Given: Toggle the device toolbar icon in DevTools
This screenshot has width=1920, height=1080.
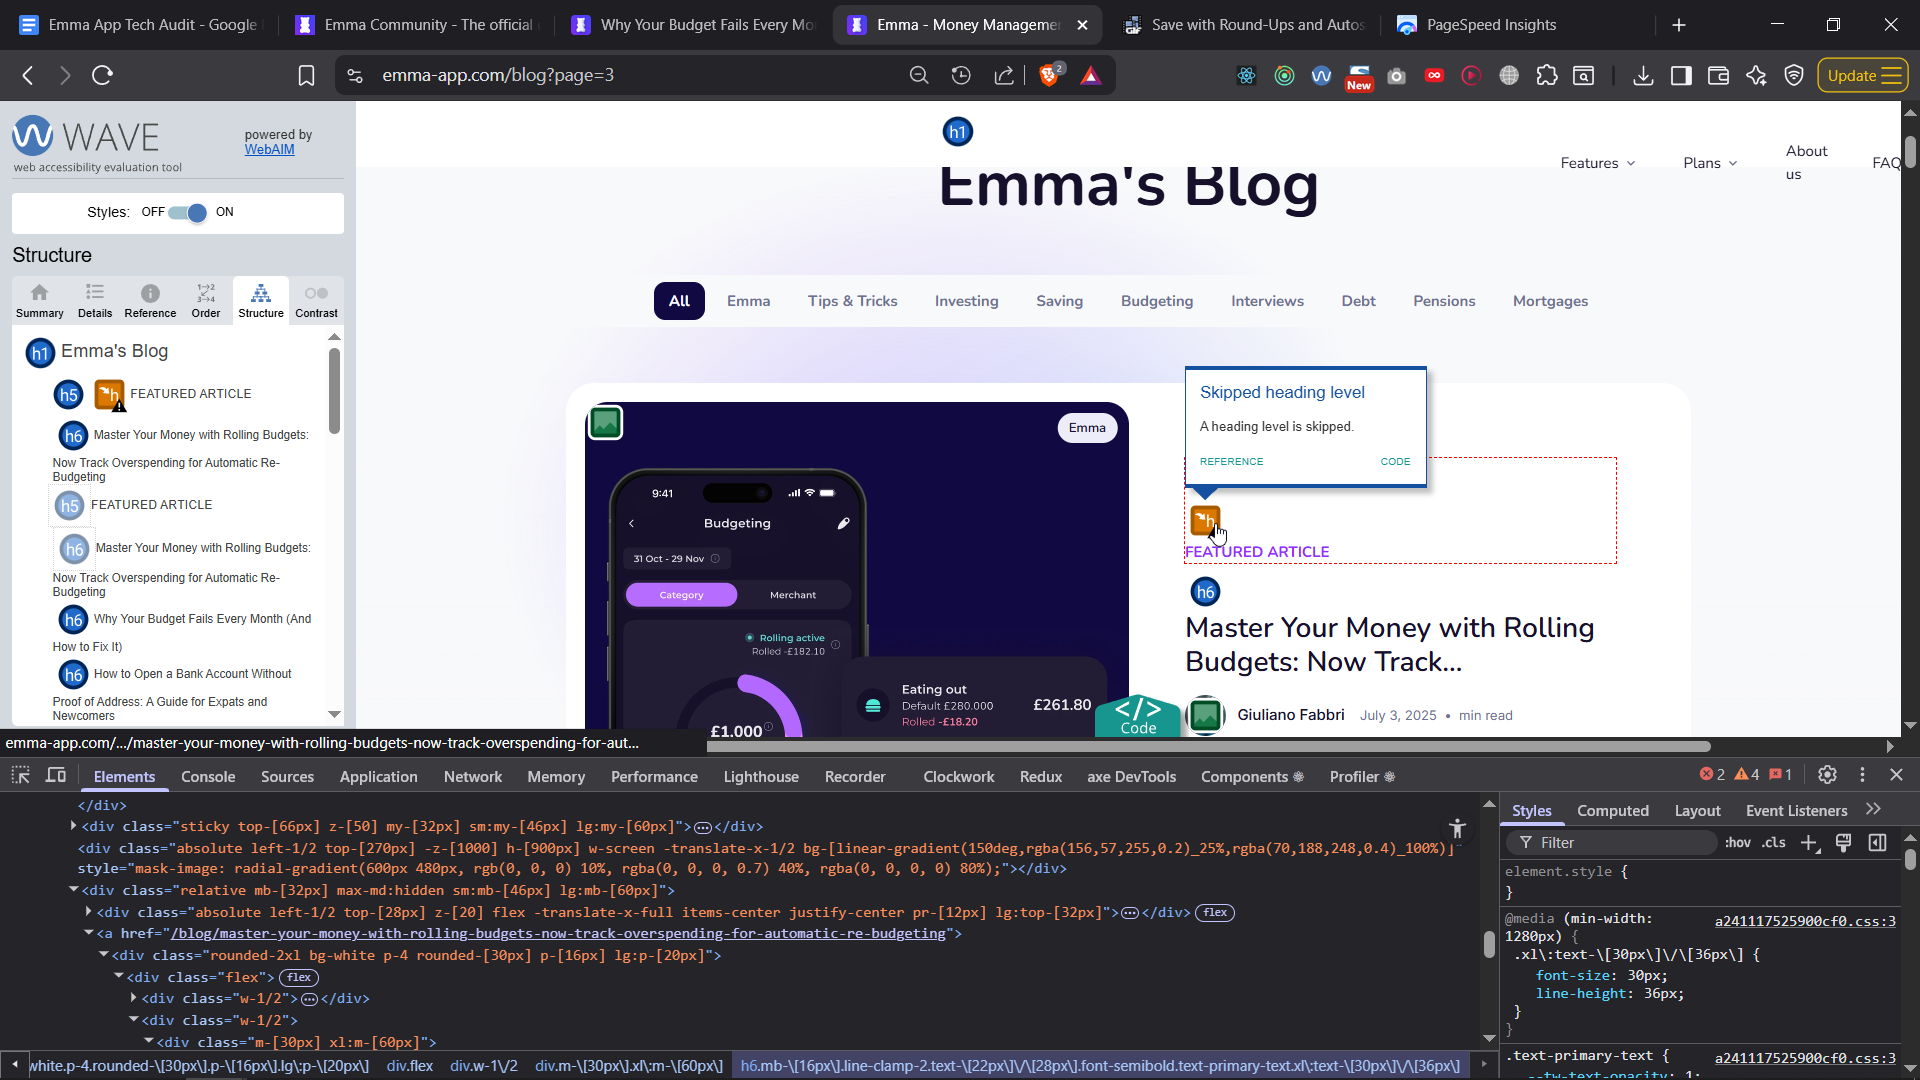Looking at the screenshot, I should coord(56,775).
